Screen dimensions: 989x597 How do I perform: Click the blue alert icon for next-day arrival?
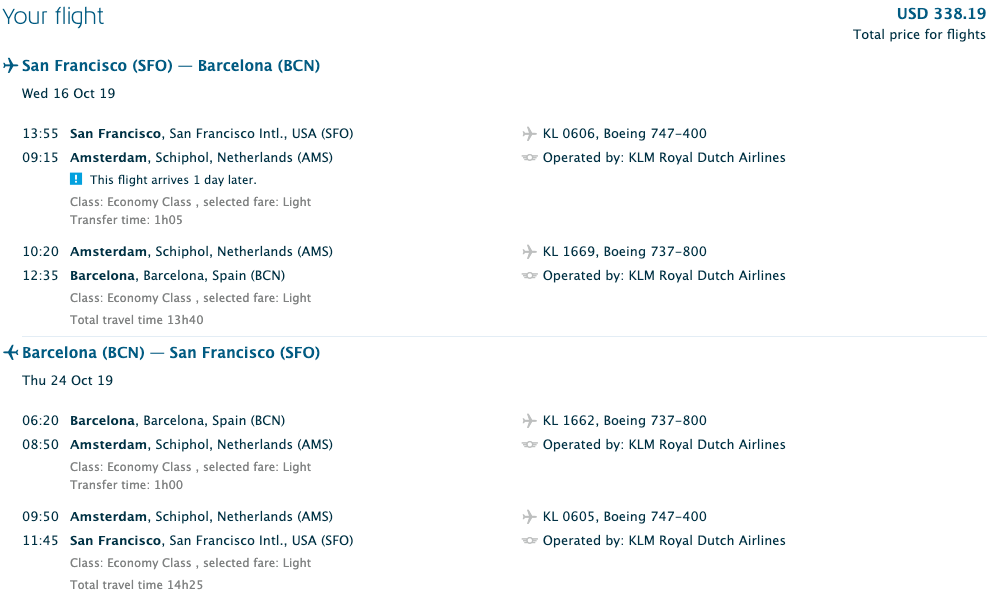coord(76,180)
